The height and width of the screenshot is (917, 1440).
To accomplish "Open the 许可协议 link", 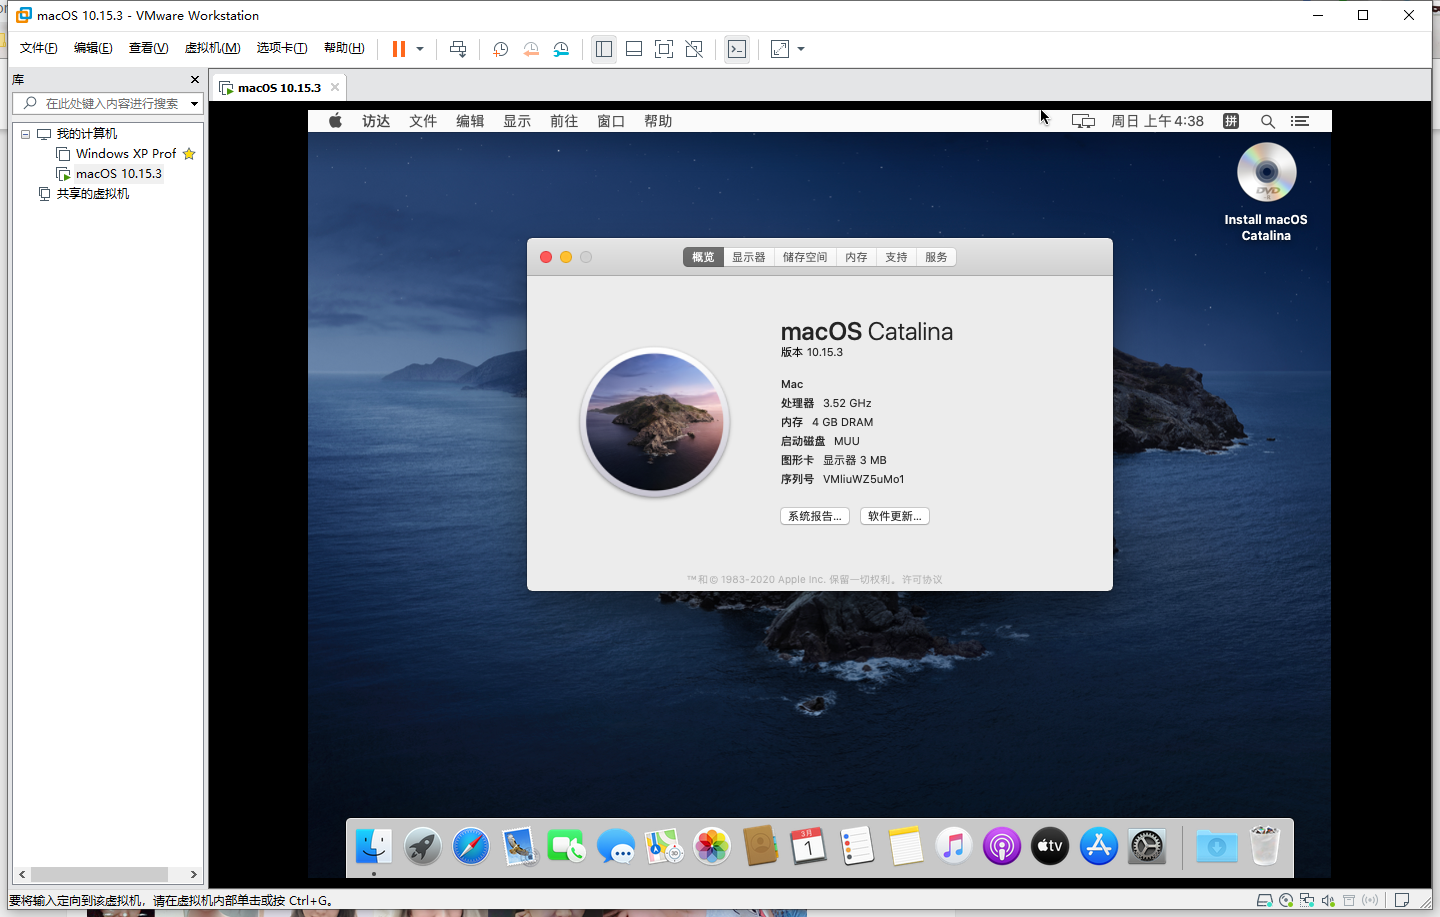I will [922, 580].
